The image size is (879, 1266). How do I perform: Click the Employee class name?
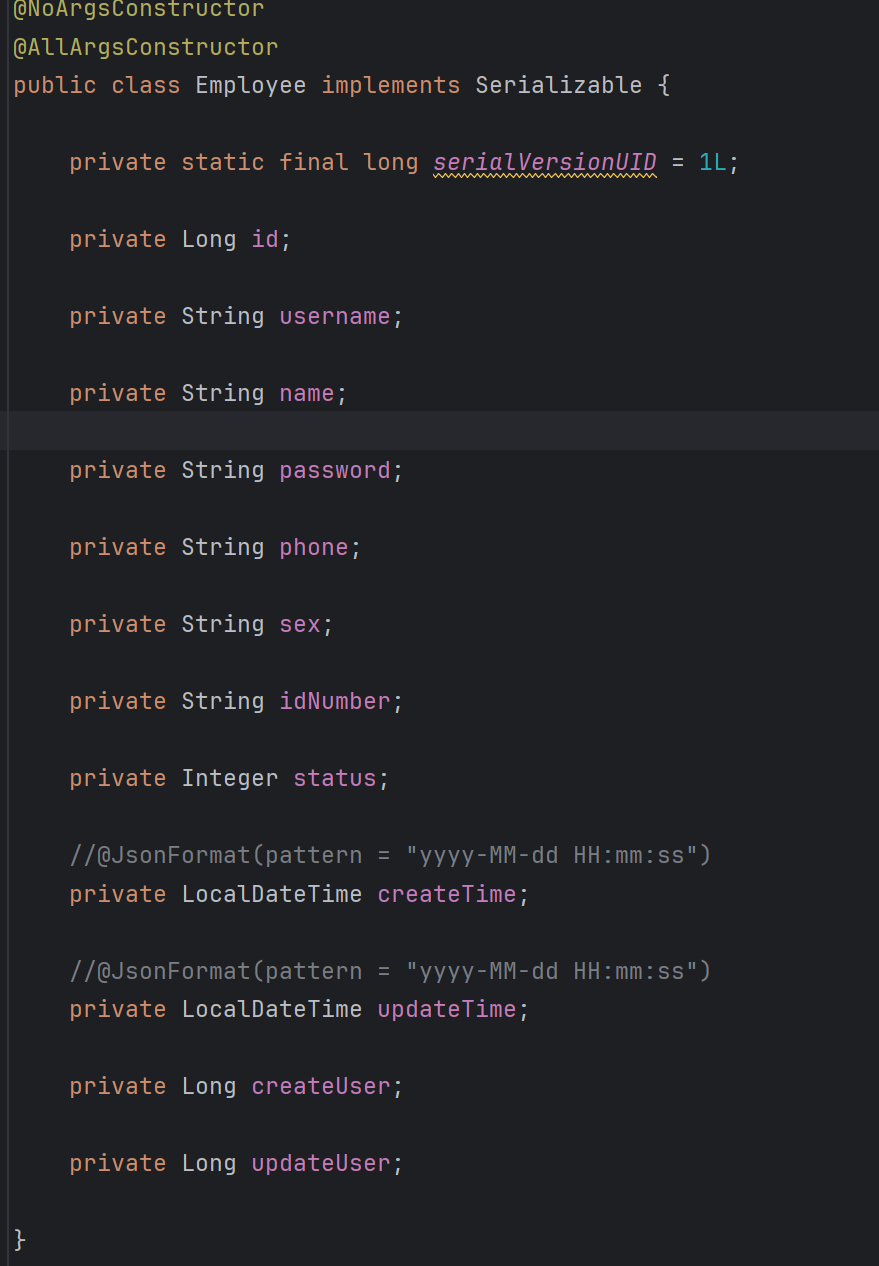251,85
